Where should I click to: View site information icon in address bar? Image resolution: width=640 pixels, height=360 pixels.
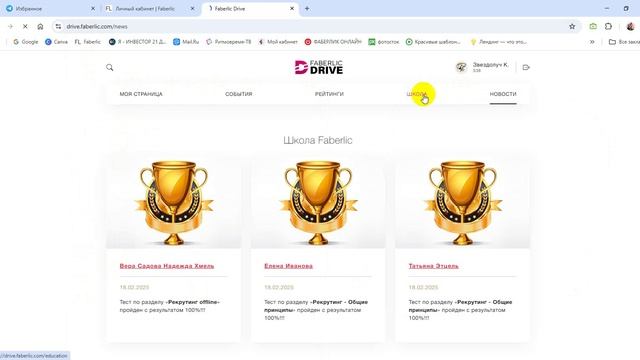point(58,27)
